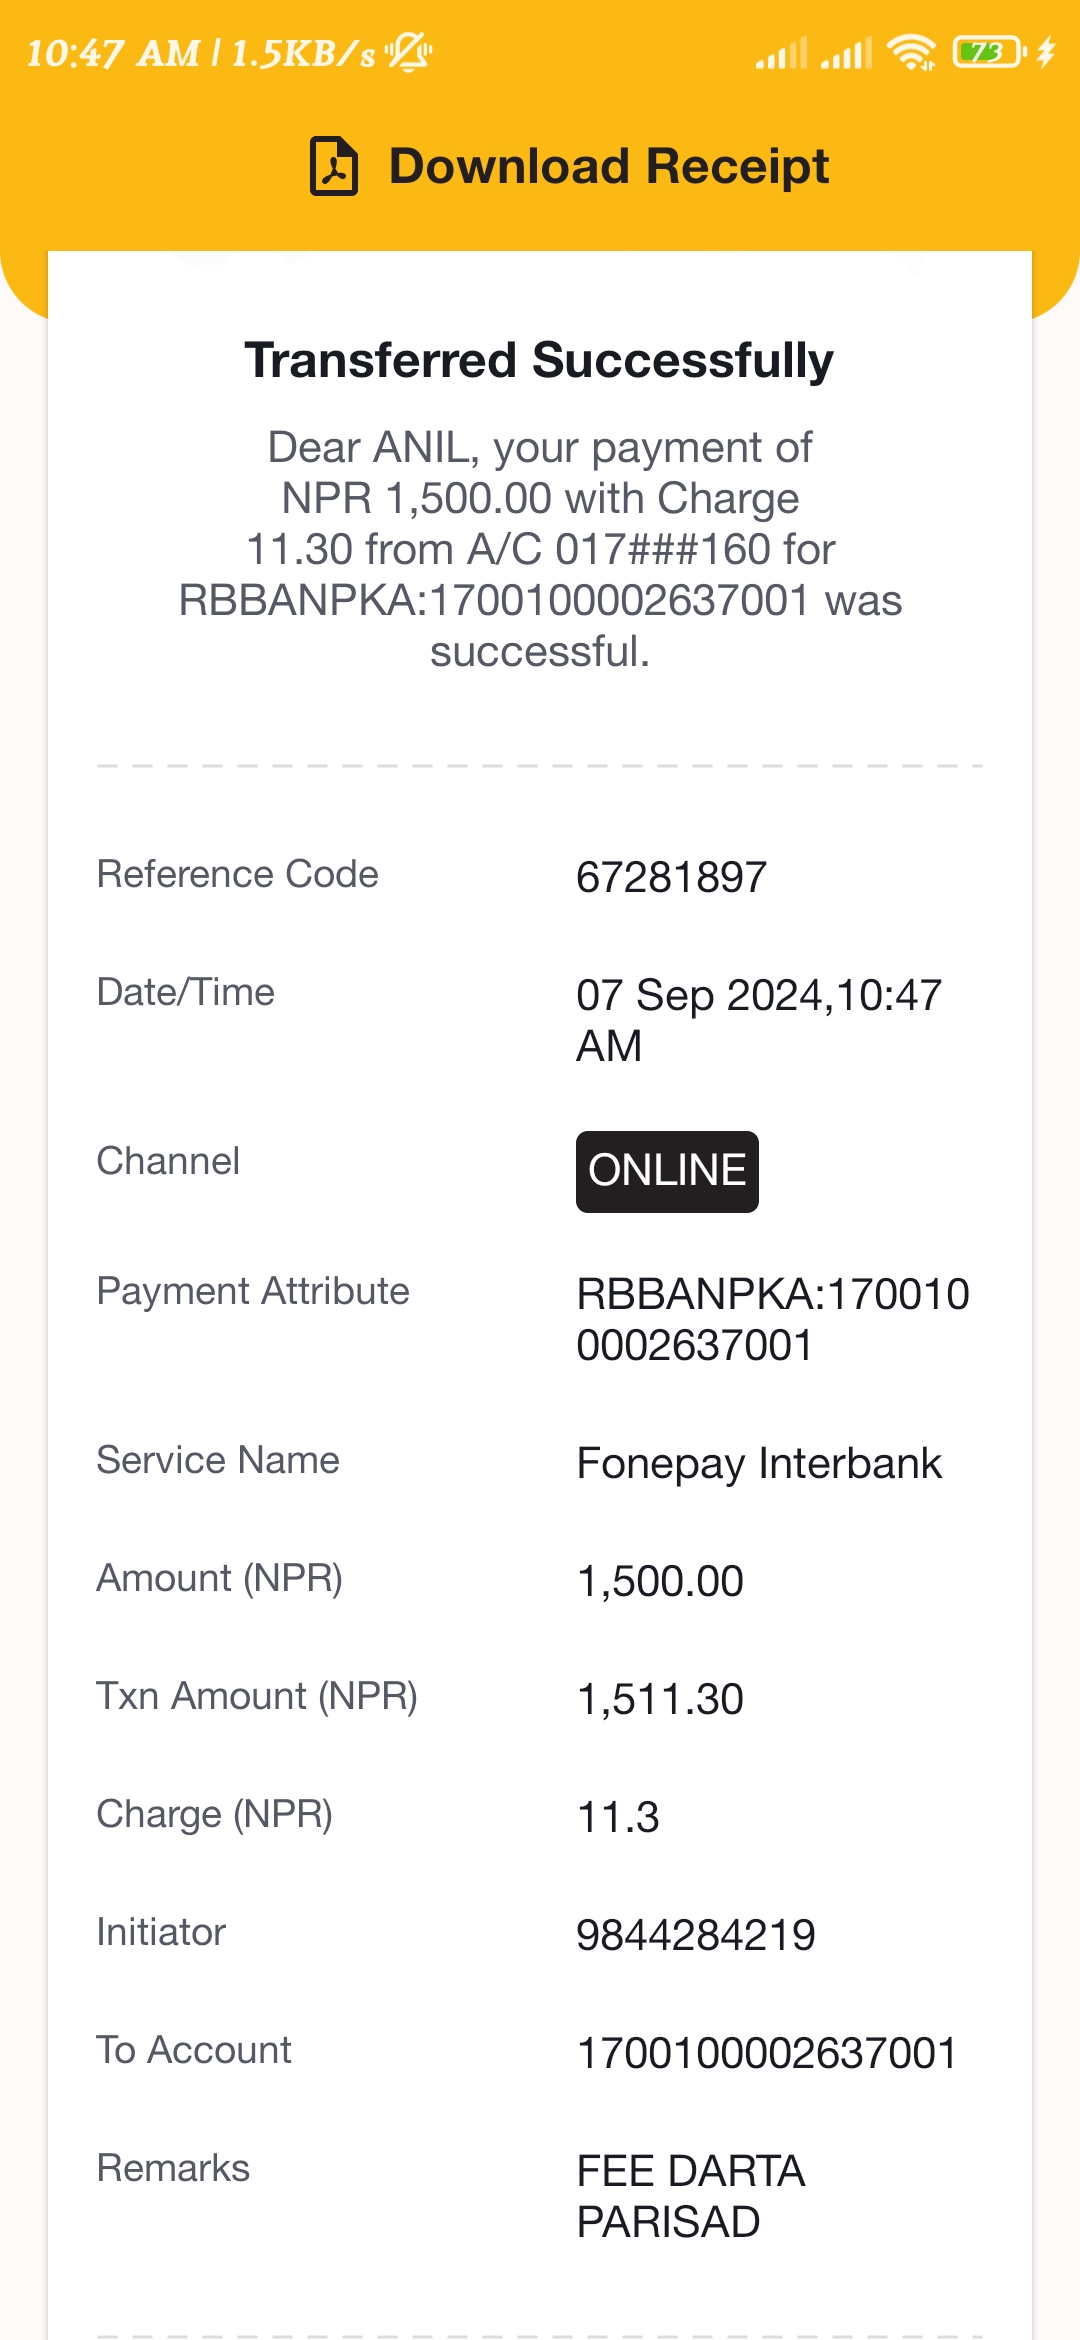
Task: Tap the Date/Time value 07 Sep 2024
Action: (759, 1020)
